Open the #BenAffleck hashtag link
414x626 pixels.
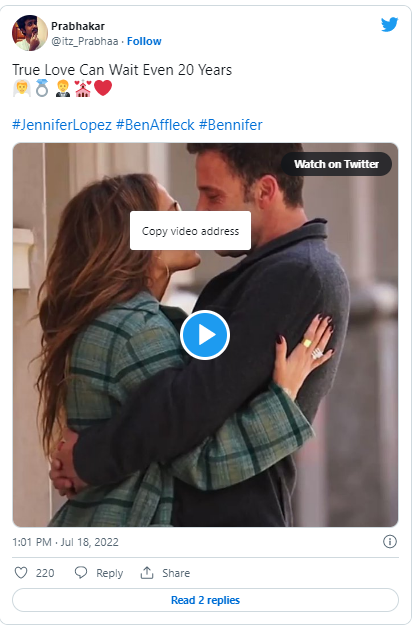point(155,125)
